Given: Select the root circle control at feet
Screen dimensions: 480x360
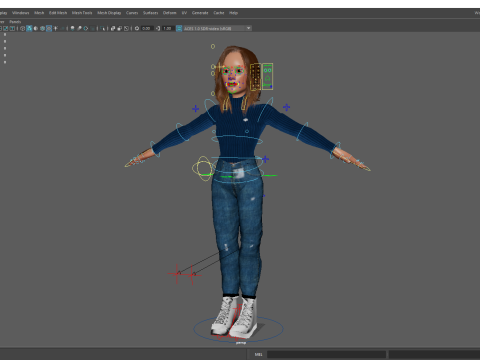Looking at the screenshot, I should pos(239,329).
